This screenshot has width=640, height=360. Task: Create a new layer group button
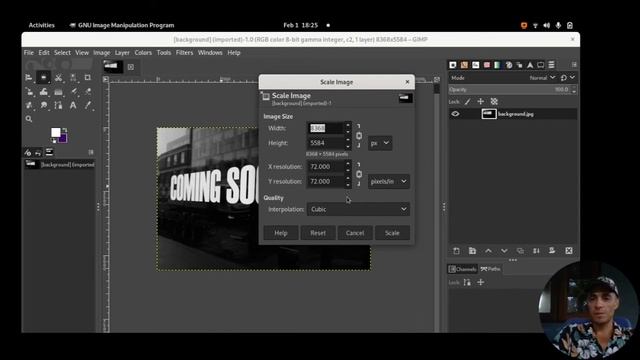(472, 251)
